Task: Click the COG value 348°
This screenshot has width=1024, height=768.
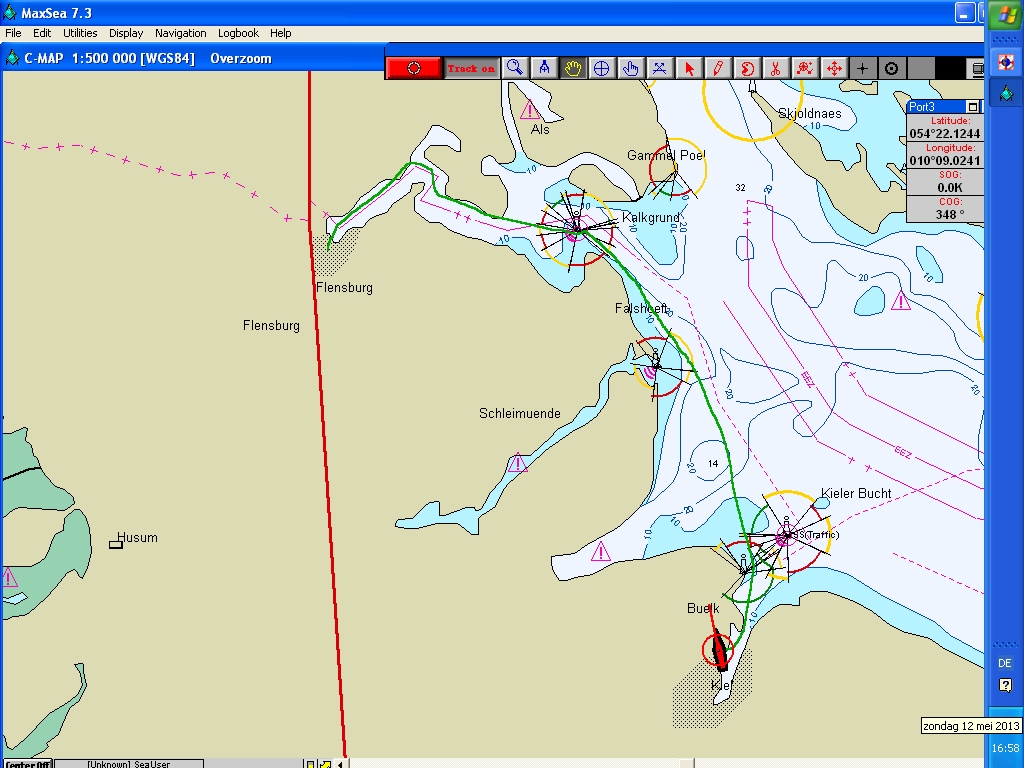Action: click(950, 214)
